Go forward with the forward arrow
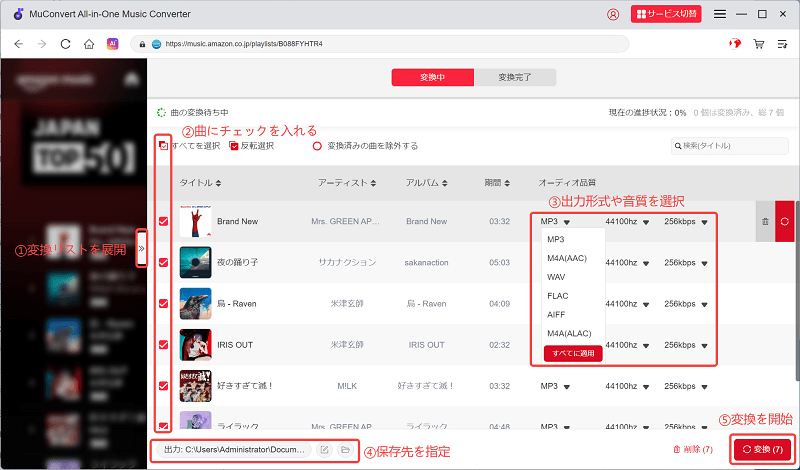This screenshot has width=800, height=470. pyautogui.click(x=42, y=44)
